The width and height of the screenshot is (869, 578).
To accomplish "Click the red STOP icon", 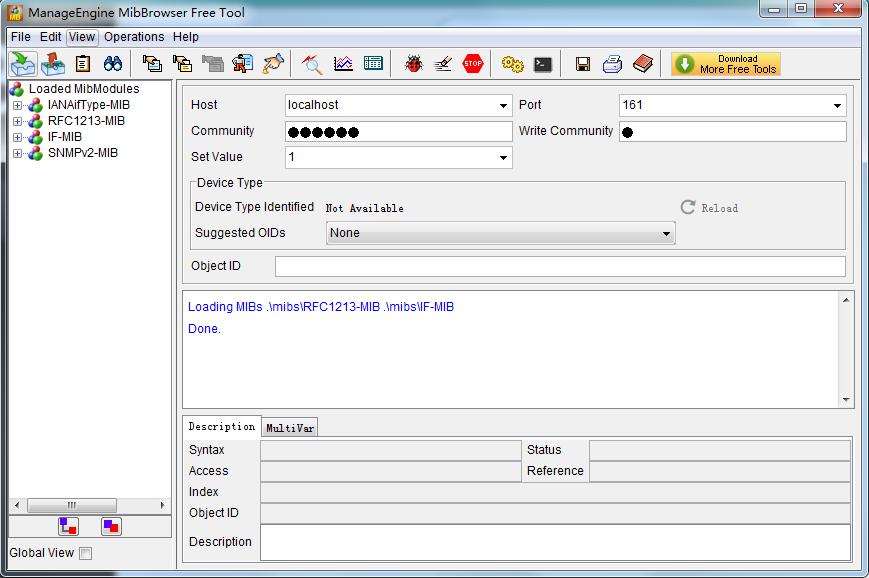I will (x=473, y=64).
